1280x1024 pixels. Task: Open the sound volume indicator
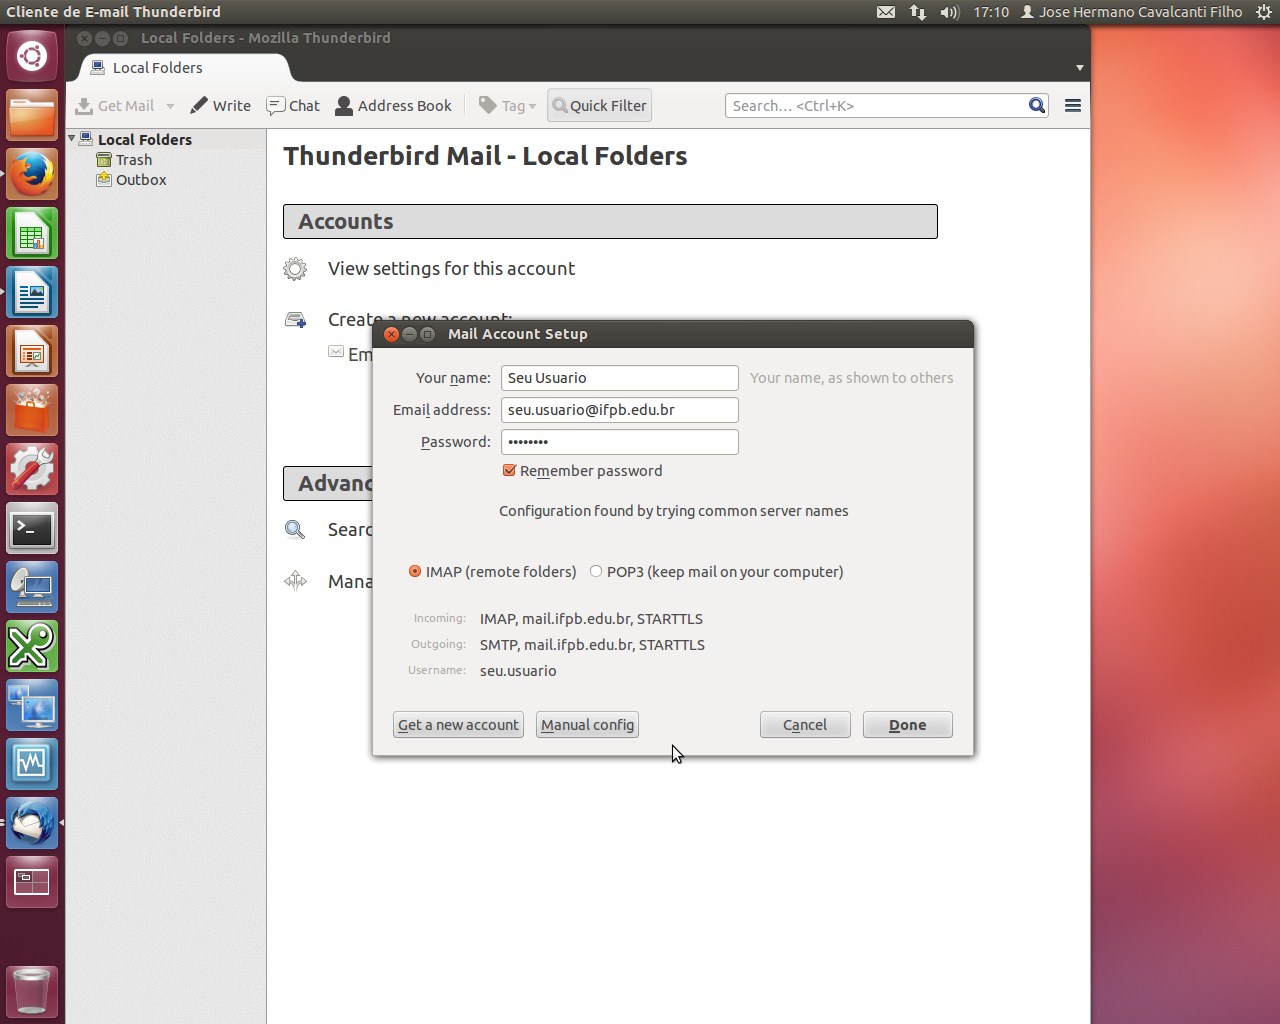pos(949,12)
